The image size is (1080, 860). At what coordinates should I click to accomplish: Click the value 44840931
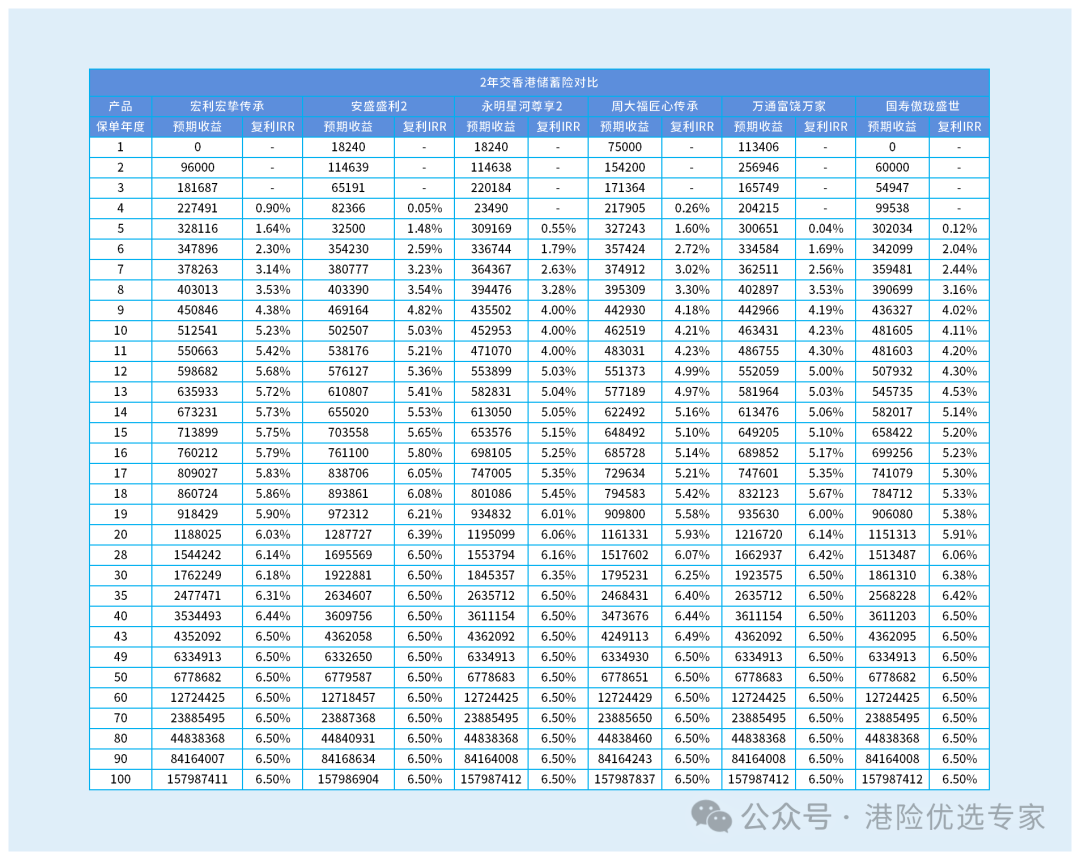[349, 738]
